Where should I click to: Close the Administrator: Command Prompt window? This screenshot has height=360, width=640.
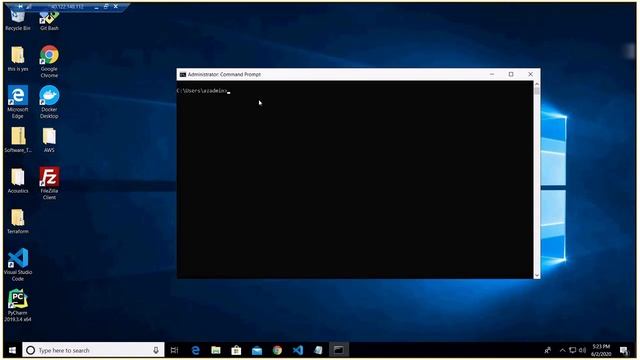coord(530,74)
